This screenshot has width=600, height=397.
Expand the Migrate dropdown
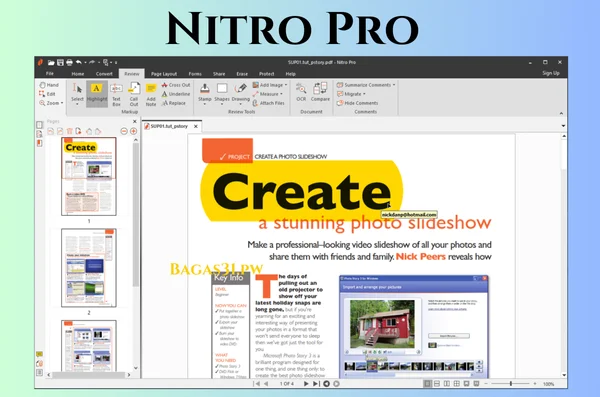[x=364, y=94]
